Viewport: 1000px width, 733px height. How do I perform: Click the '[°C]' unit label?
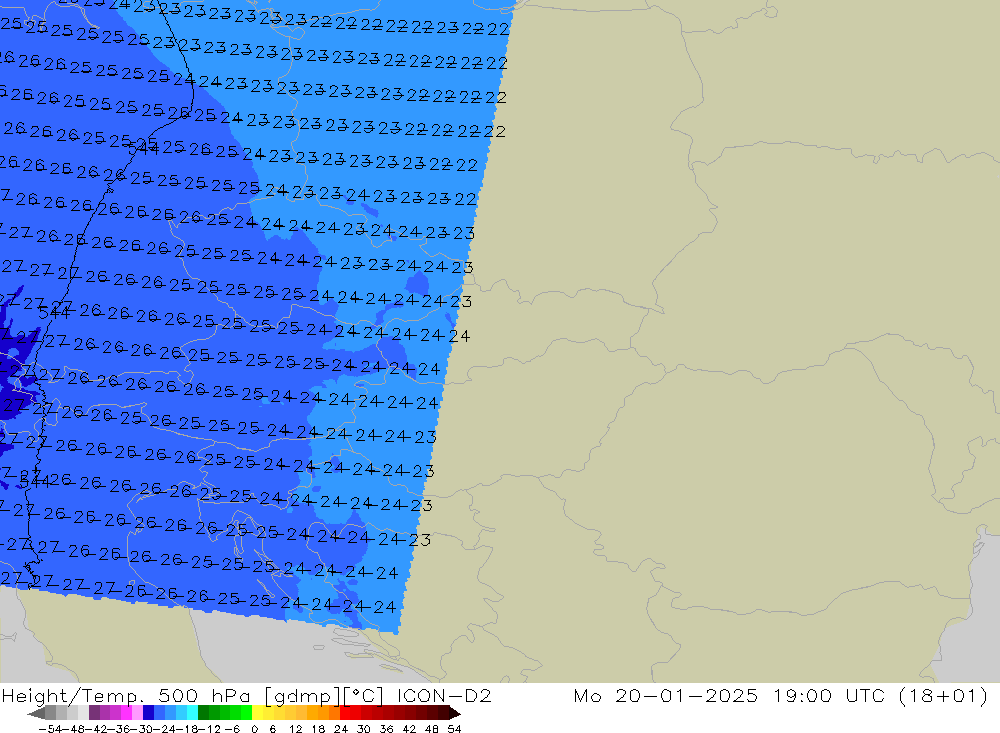[x=364, y=696]
